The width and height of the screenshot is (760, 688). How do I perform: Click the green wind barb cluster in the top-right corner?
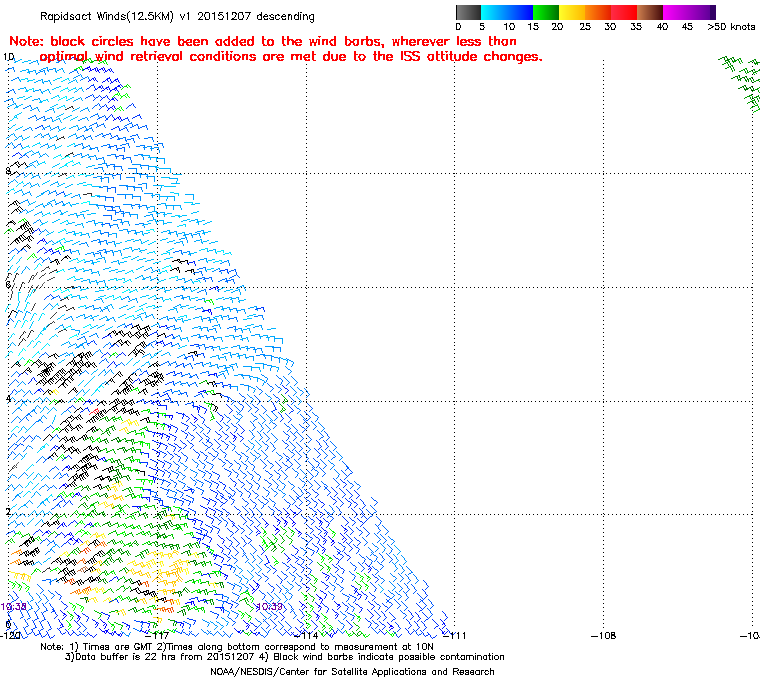point(741,82)
